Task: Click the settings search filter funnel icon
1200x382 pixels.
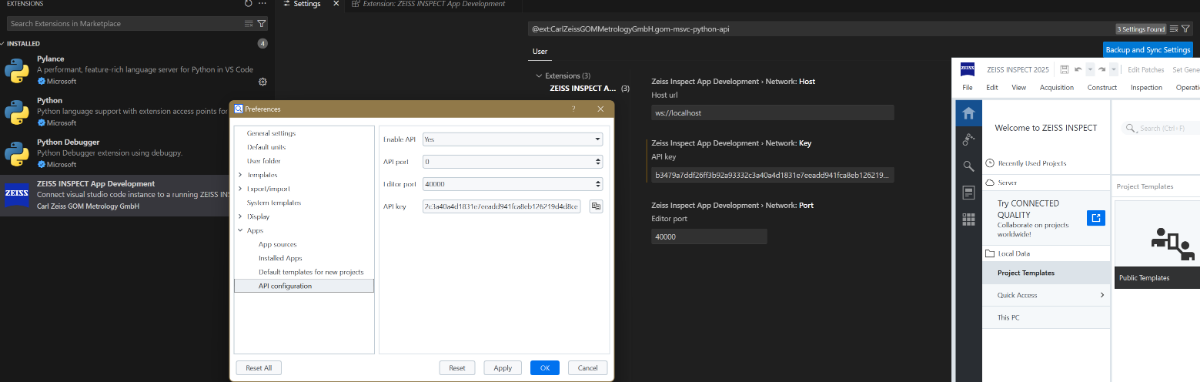Action: click(1186, 29)
